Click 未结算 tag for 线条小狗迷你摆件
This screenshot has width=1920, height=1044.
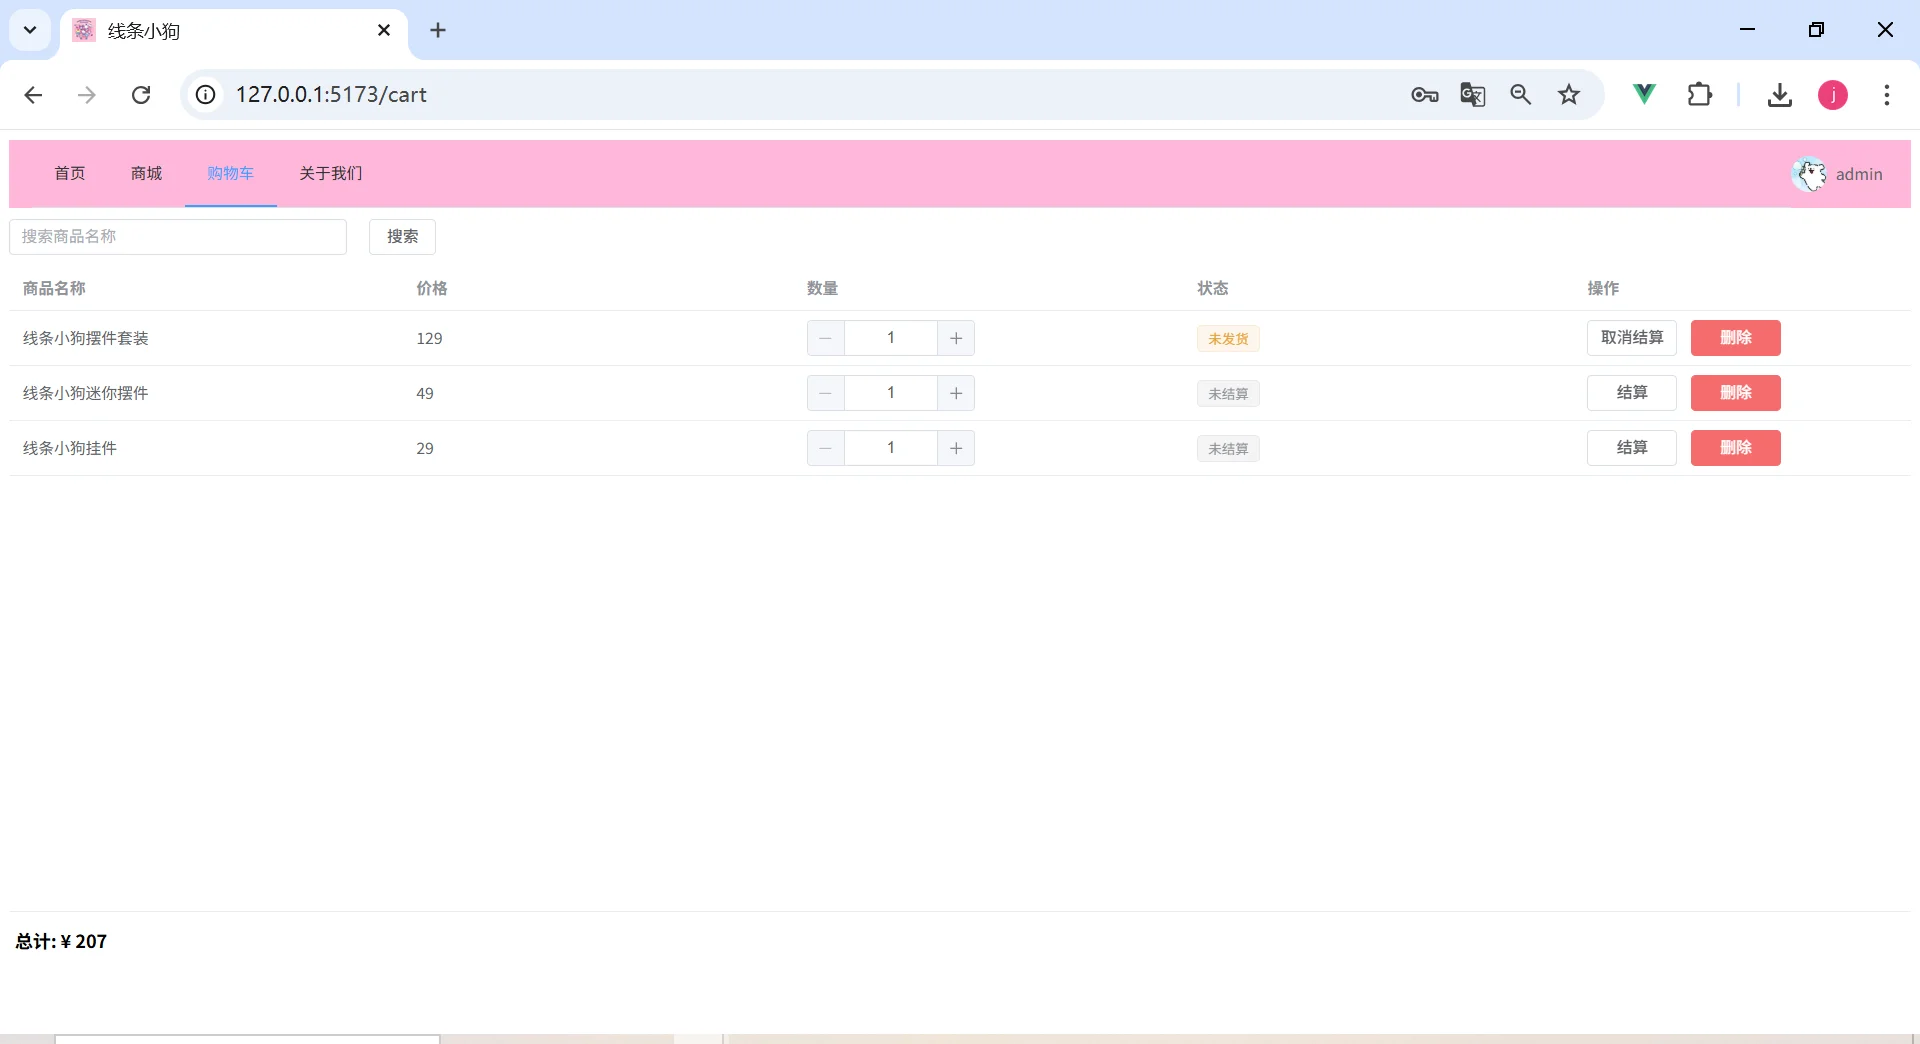[x=1228, y=394]
